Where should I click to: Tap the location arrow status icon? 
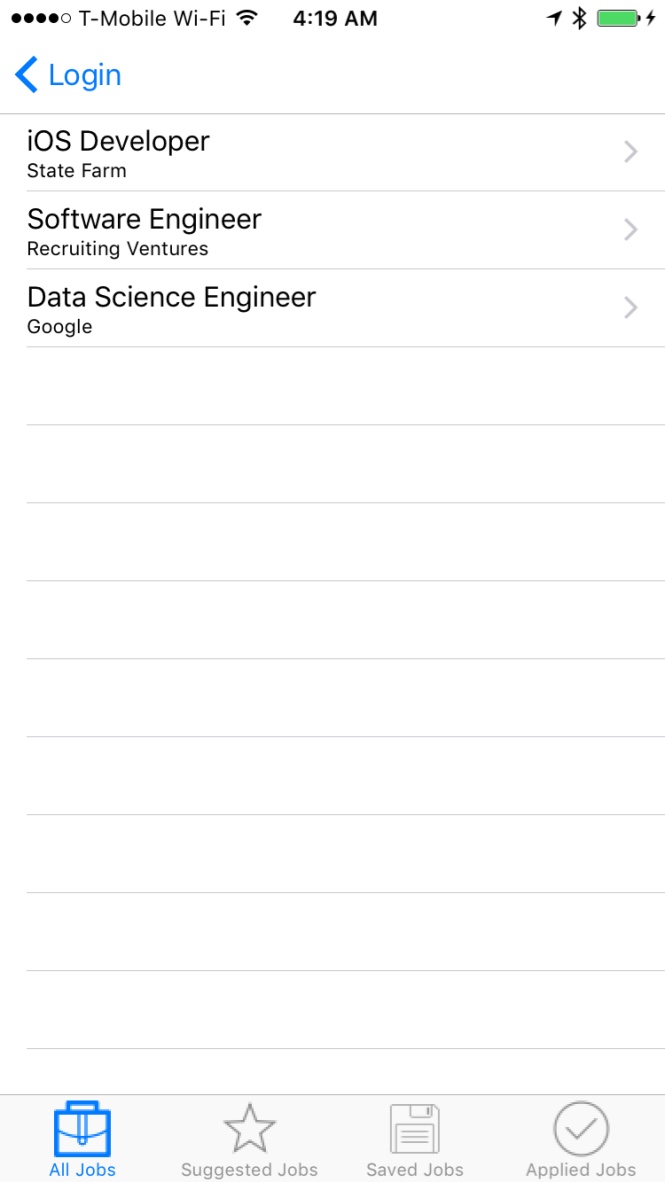[554, 18]
